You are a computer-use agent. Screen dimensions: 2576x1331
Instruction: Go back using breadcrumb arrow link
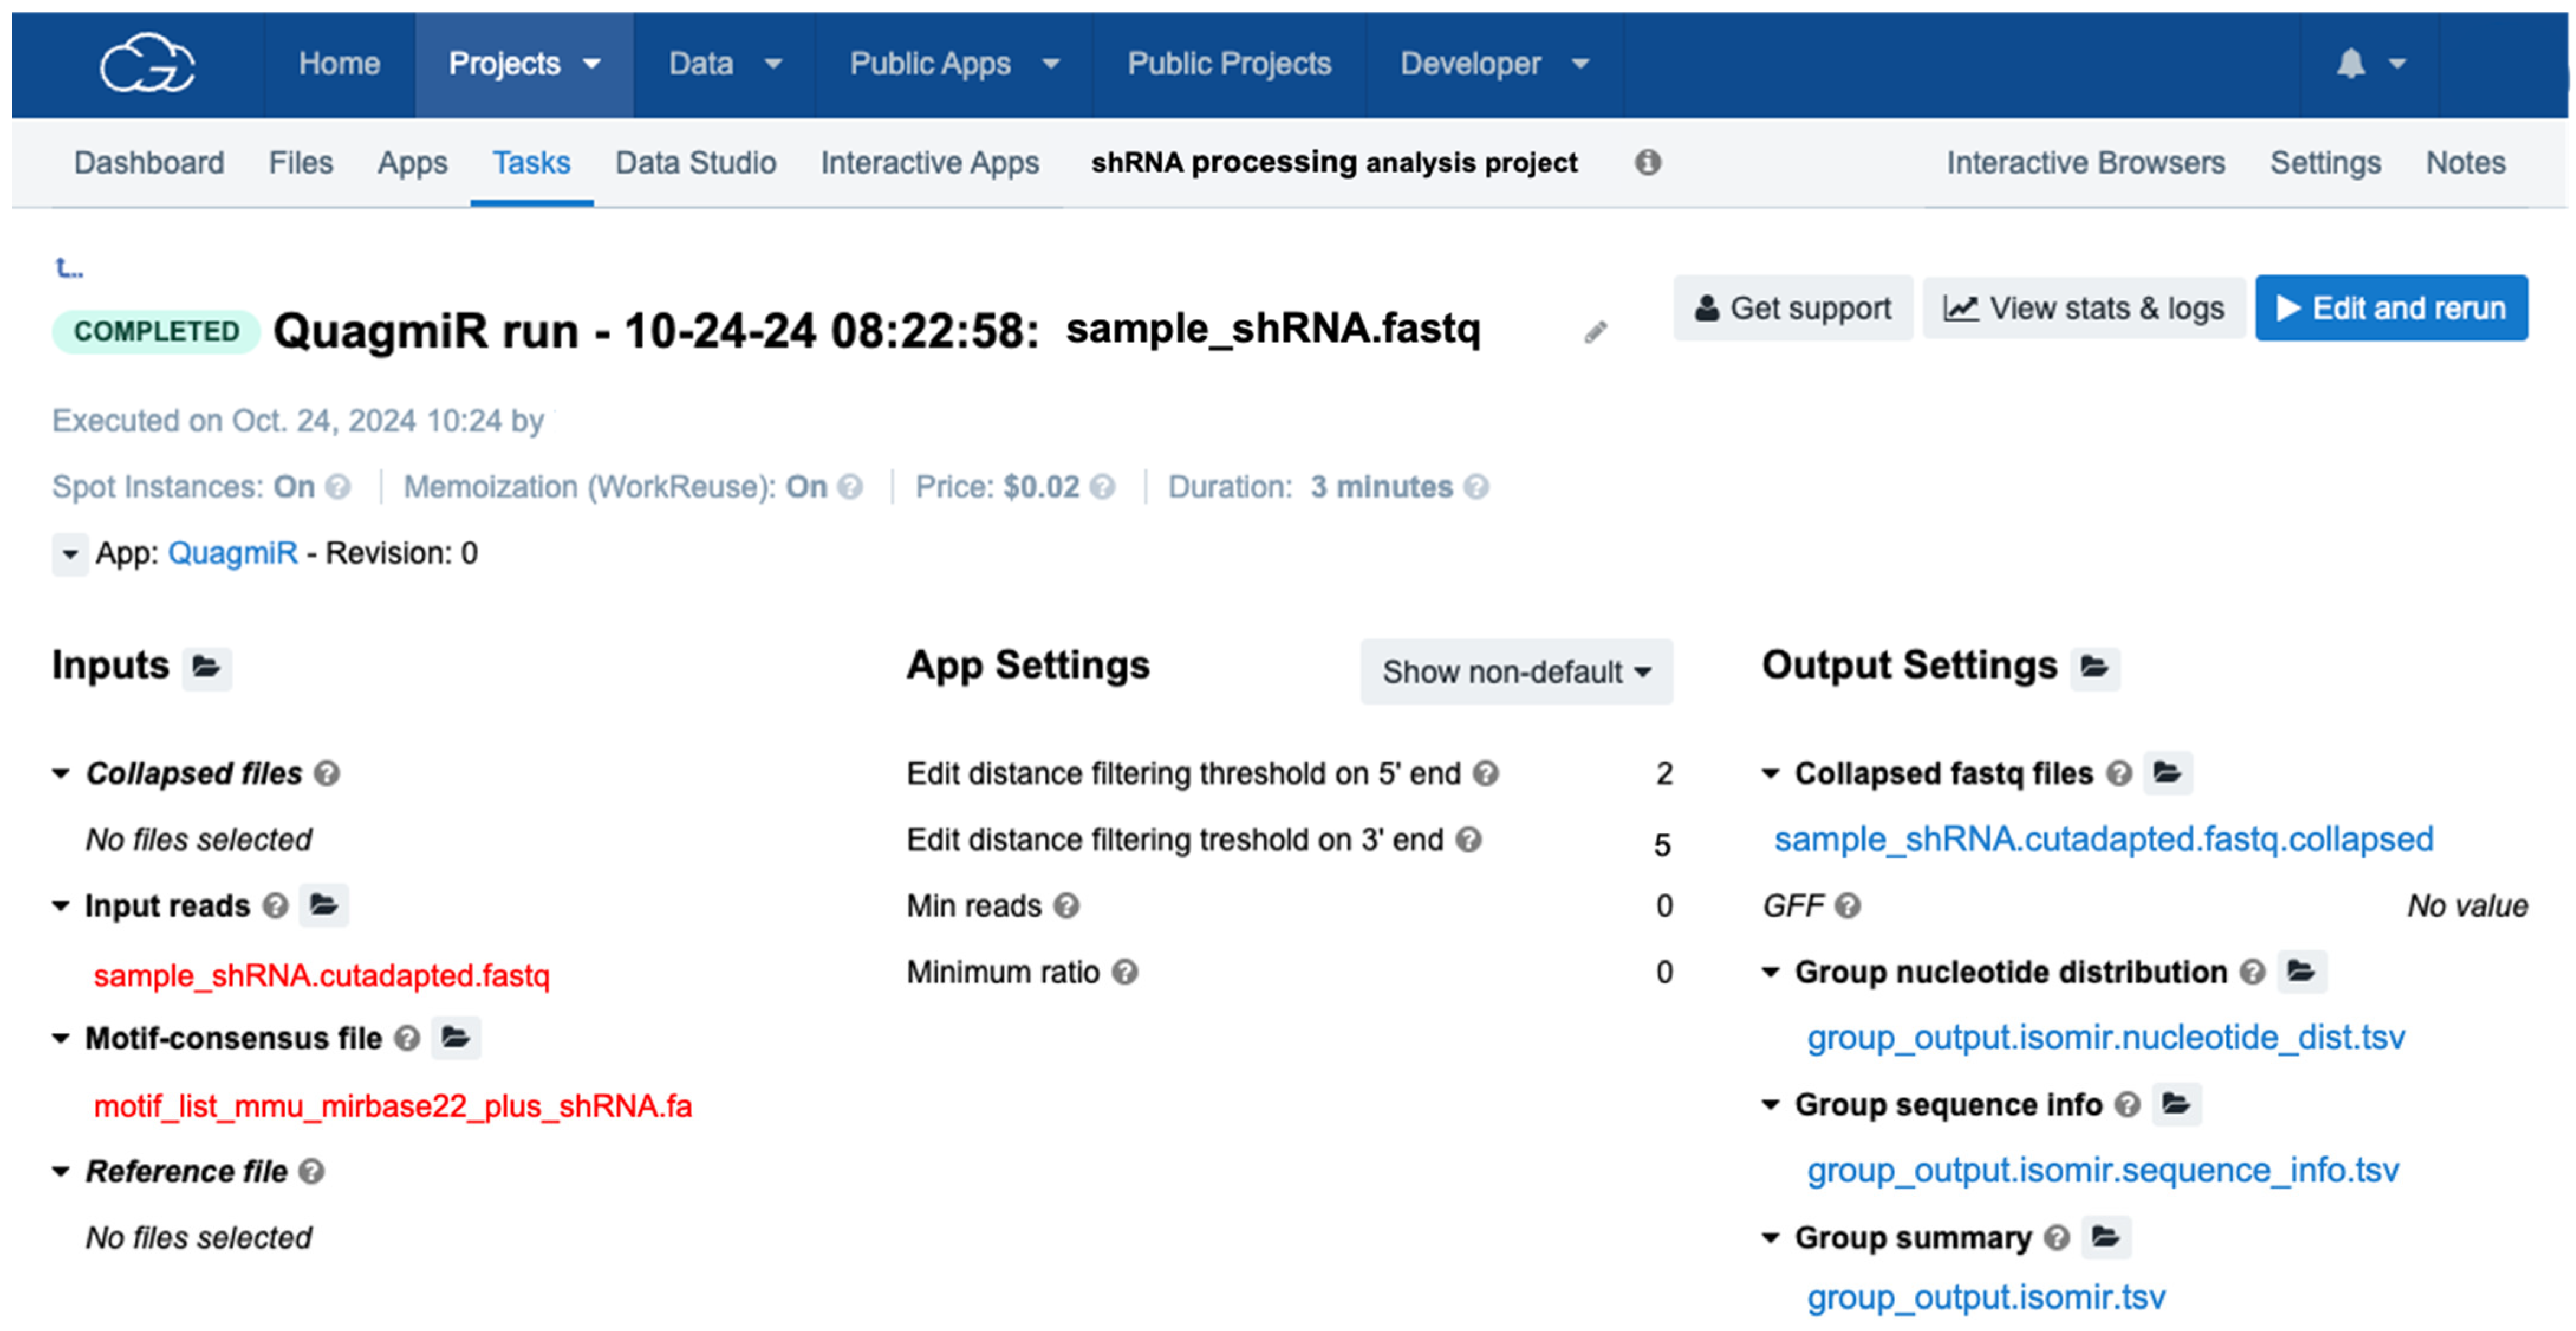[68, 268]
